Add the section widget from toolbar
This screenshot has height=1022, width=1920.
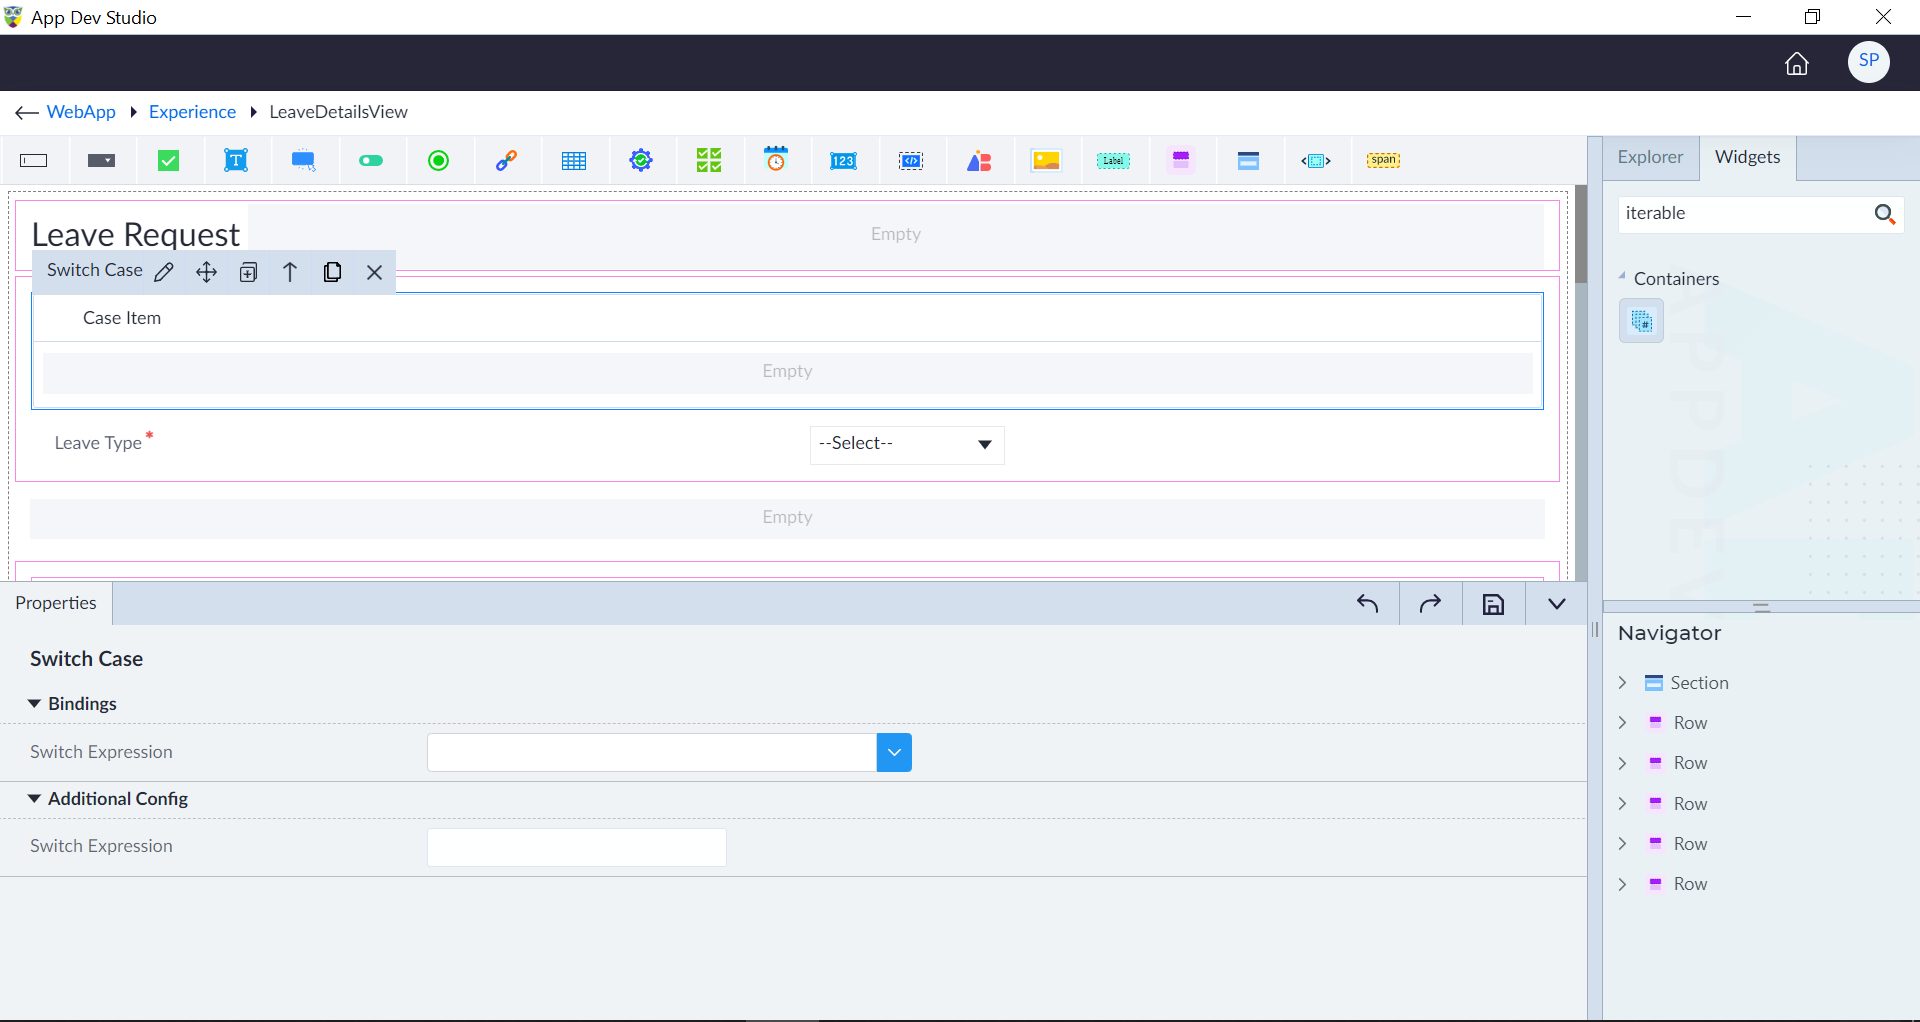pos(1248,161)
